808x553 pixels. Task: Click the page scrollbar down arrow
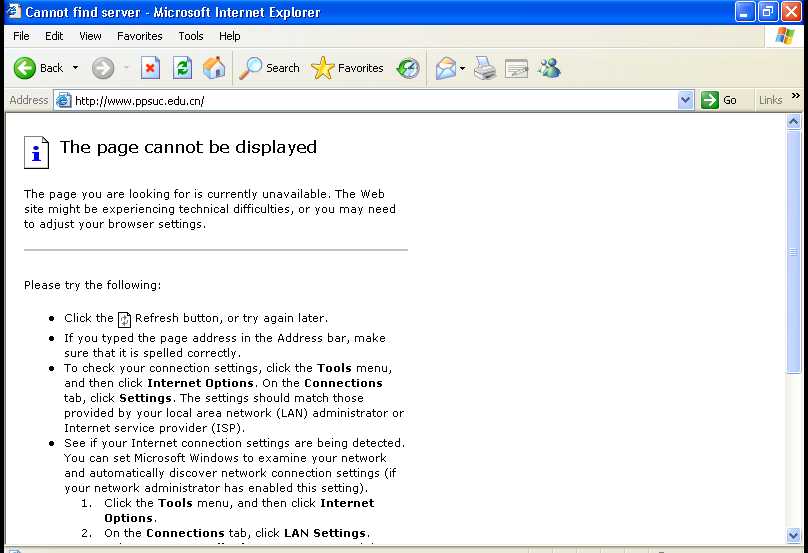coord(794,535)
